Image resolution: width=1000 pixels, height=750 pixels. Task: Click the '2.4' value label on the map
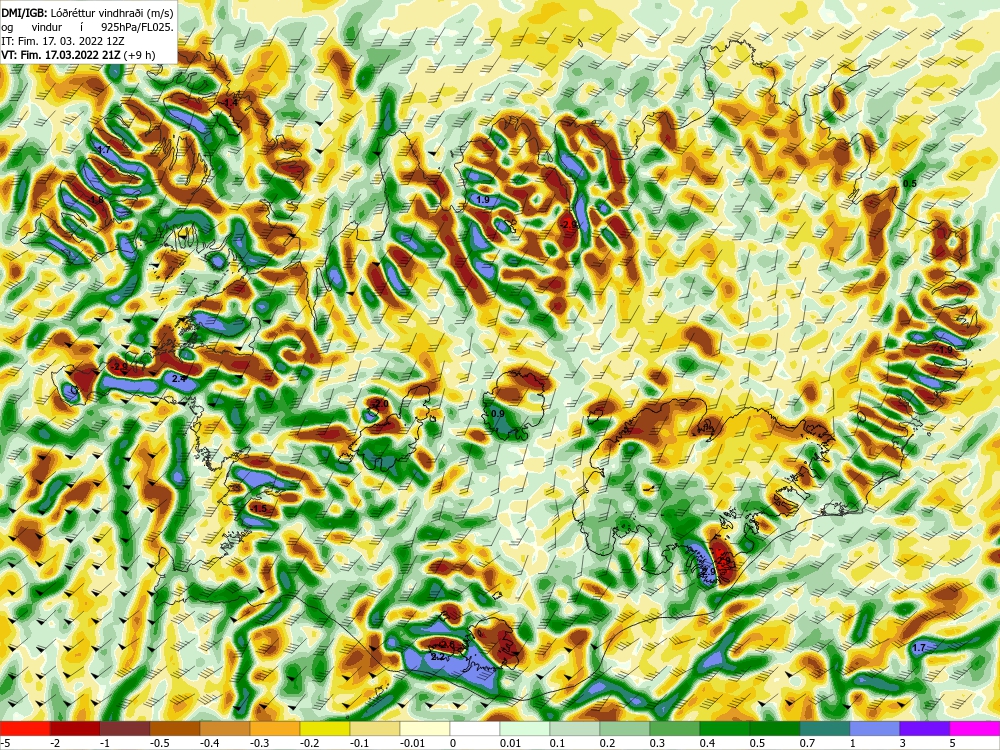[x=179, y=378]
